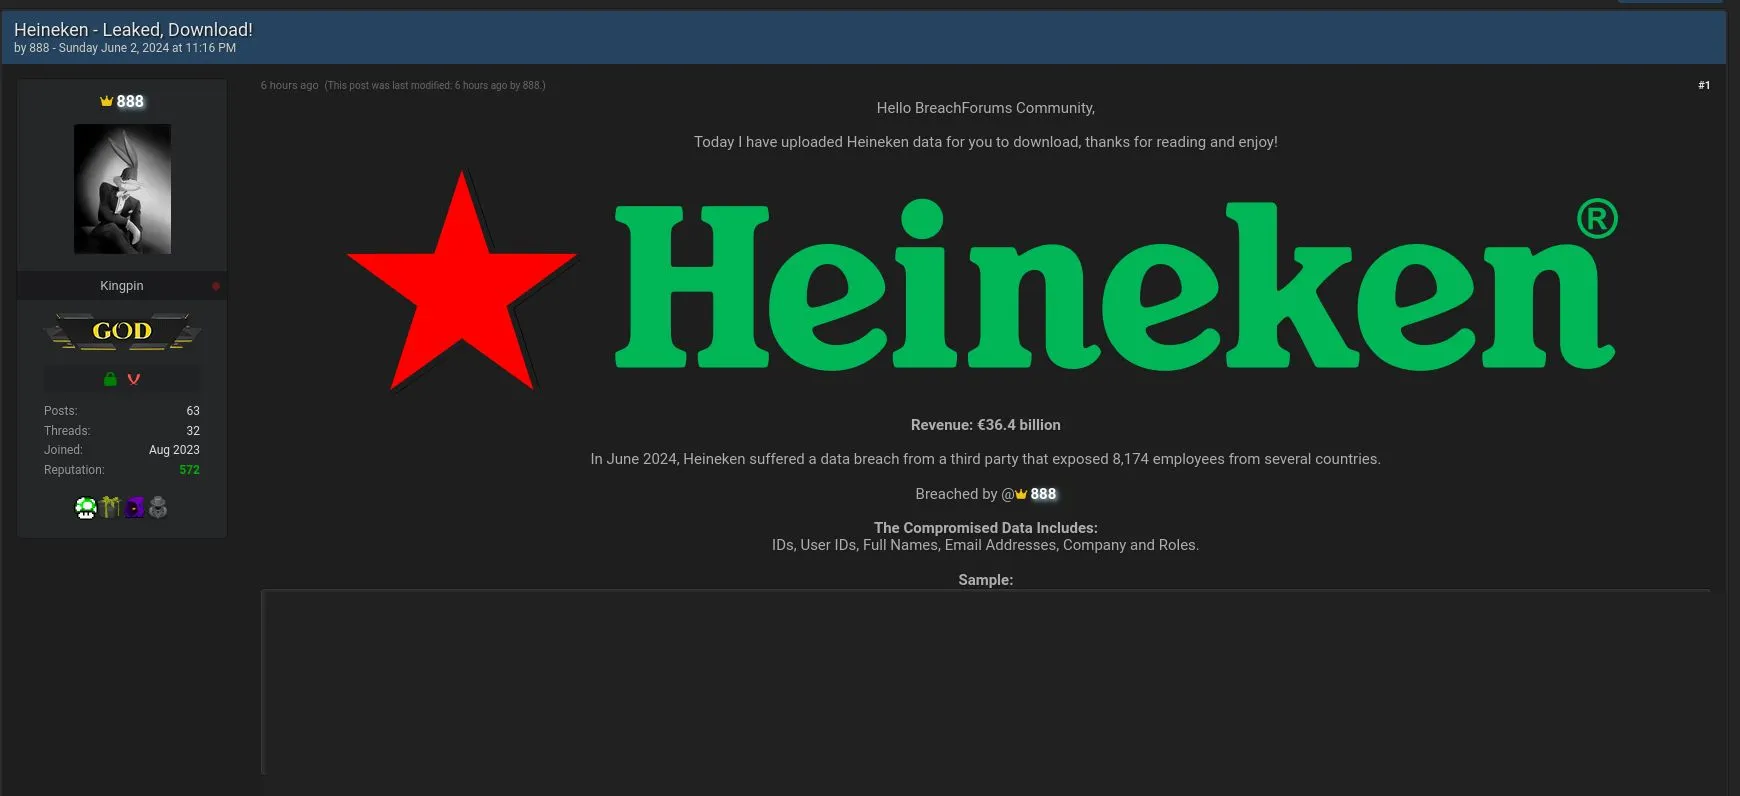The height and width of the screenshot is (796, 1740).
Task: Click the crown icon in the Breached by line
Action: point(1021,494)
